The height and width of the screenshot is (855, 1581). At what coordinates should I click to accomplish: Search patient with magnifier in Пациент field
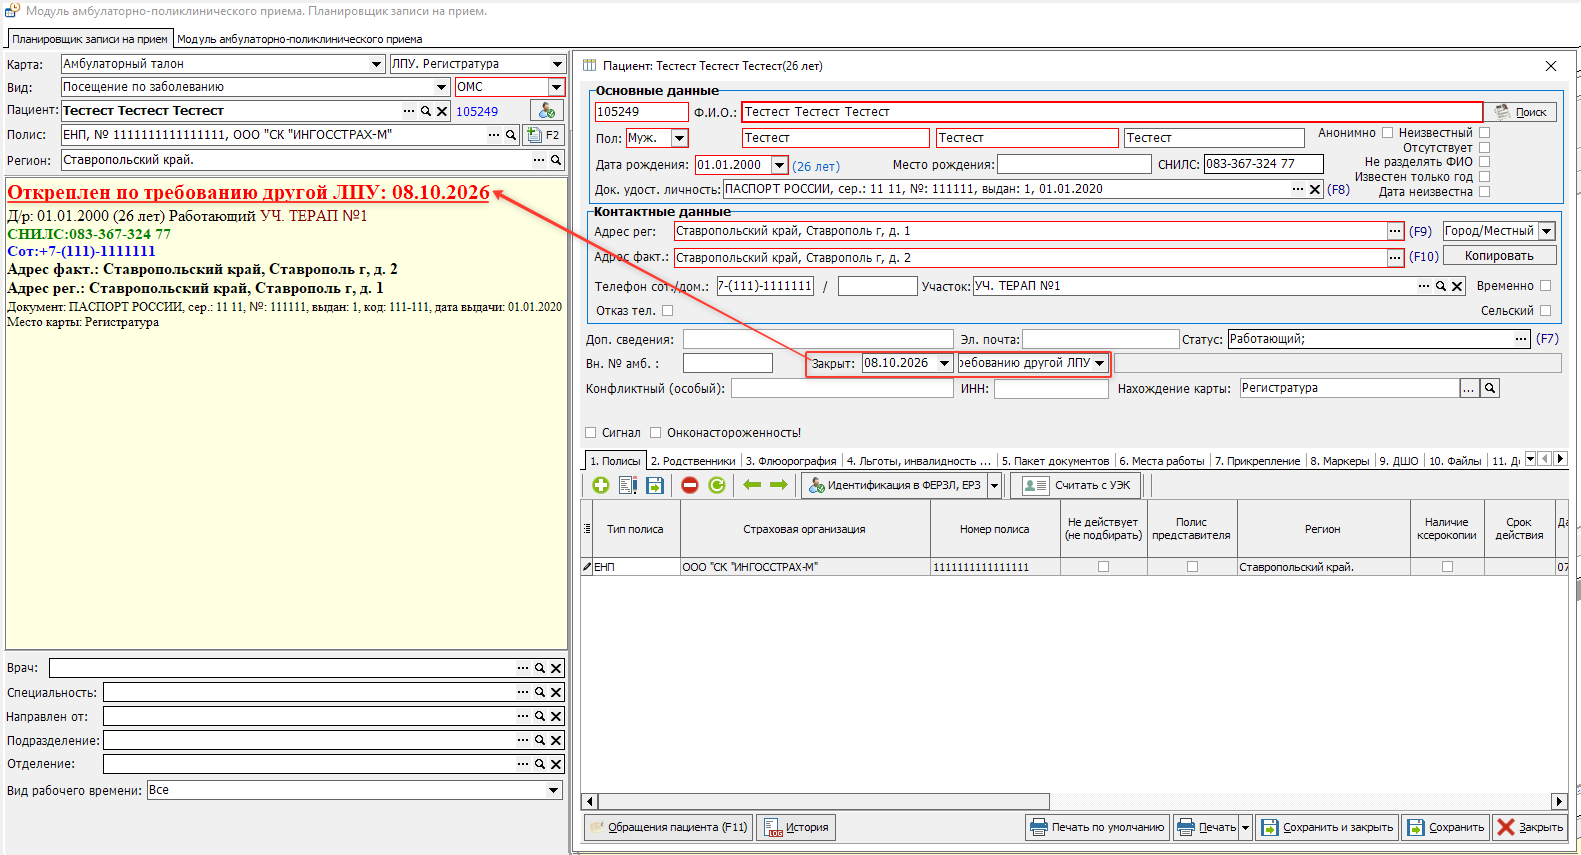click(425, 111)
